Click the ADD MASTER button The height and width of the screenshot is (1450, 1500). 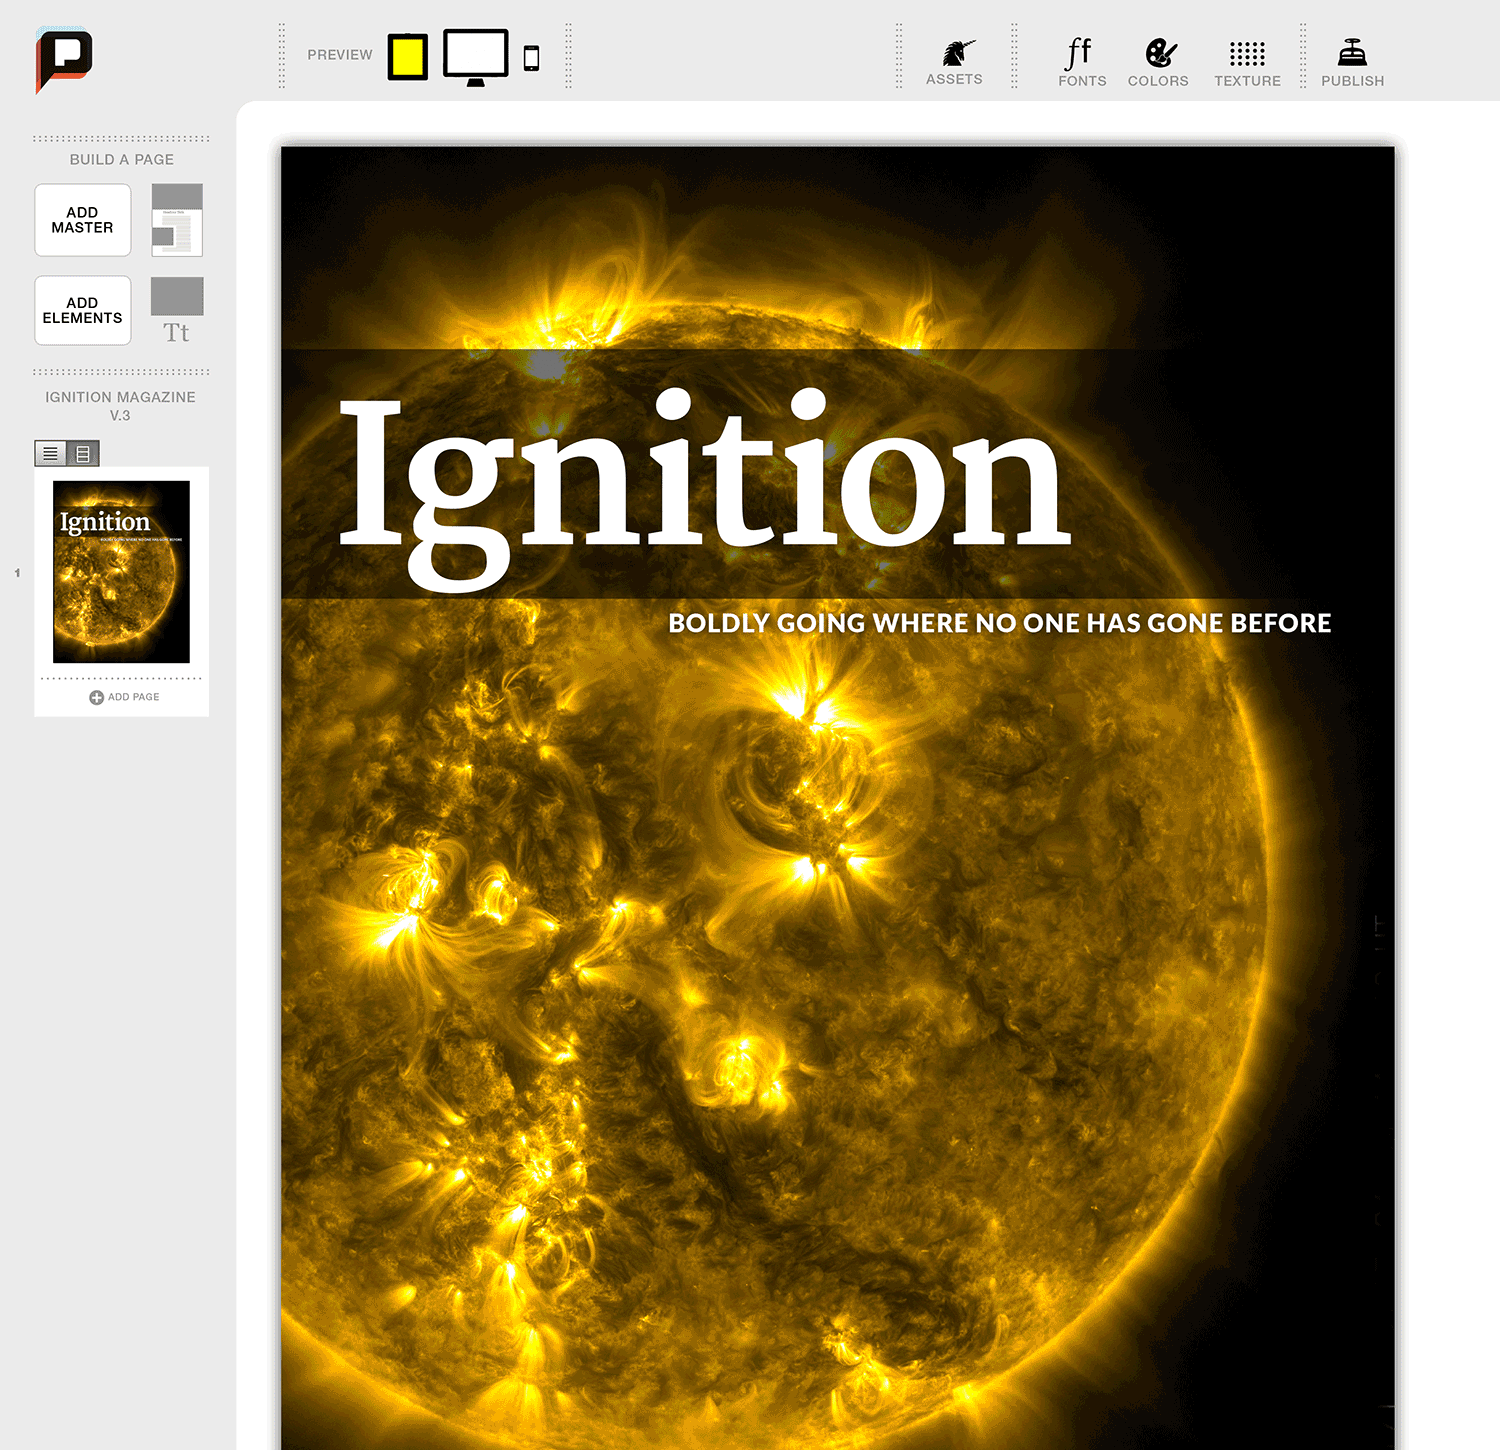point(83,220)
